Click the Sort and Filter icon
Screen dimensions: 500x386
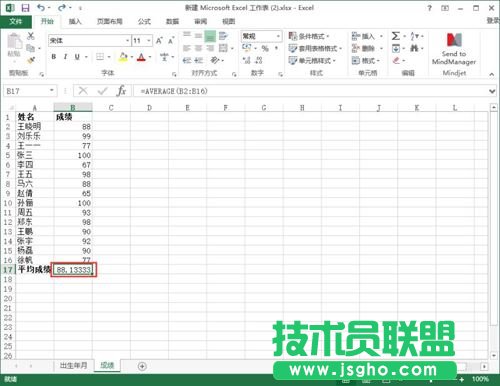pyautogui.click(x=414, y=36)
